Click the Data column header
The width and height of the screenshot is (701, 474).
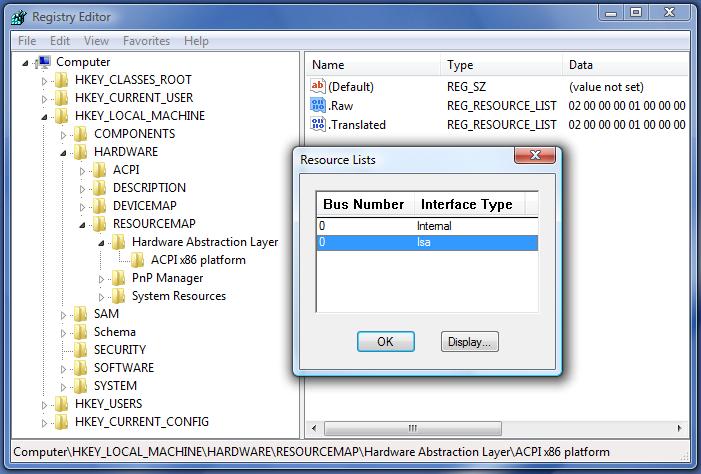click(626, 65)
